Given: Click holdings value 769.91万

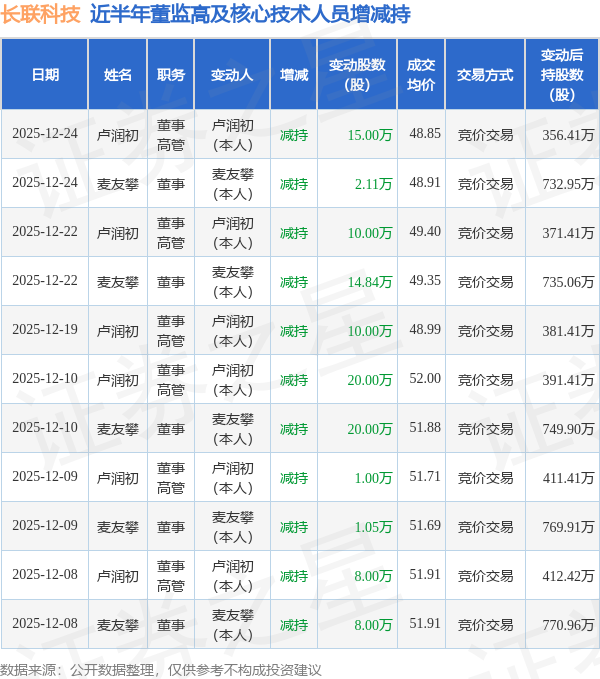Looking at the screenshot, I should (568, 527).
